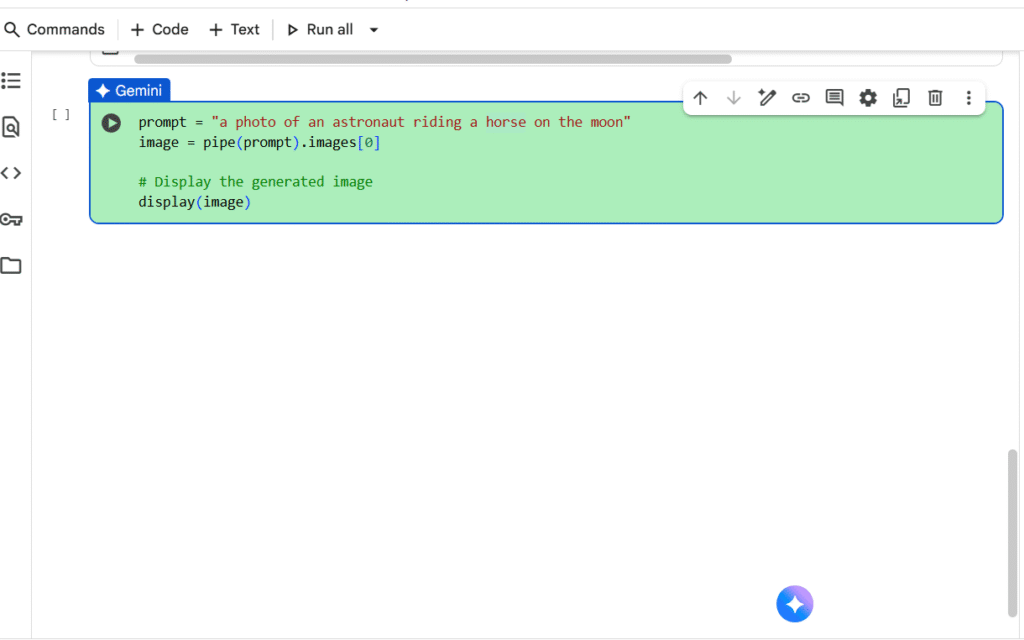Add a new Code cell

(159, 29)
